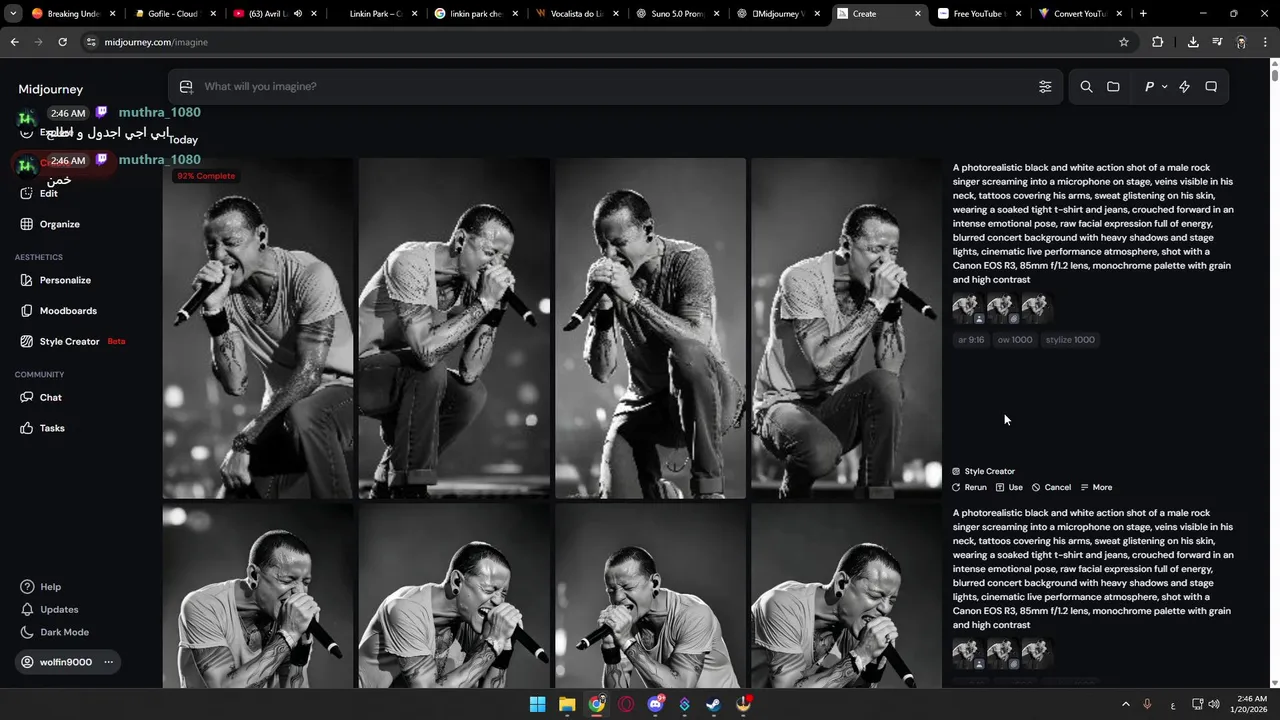Viewport: 1280px width, 720px height.
Task: Open the Chrome three-dot menu
Action: click(x=1265, y=42)
